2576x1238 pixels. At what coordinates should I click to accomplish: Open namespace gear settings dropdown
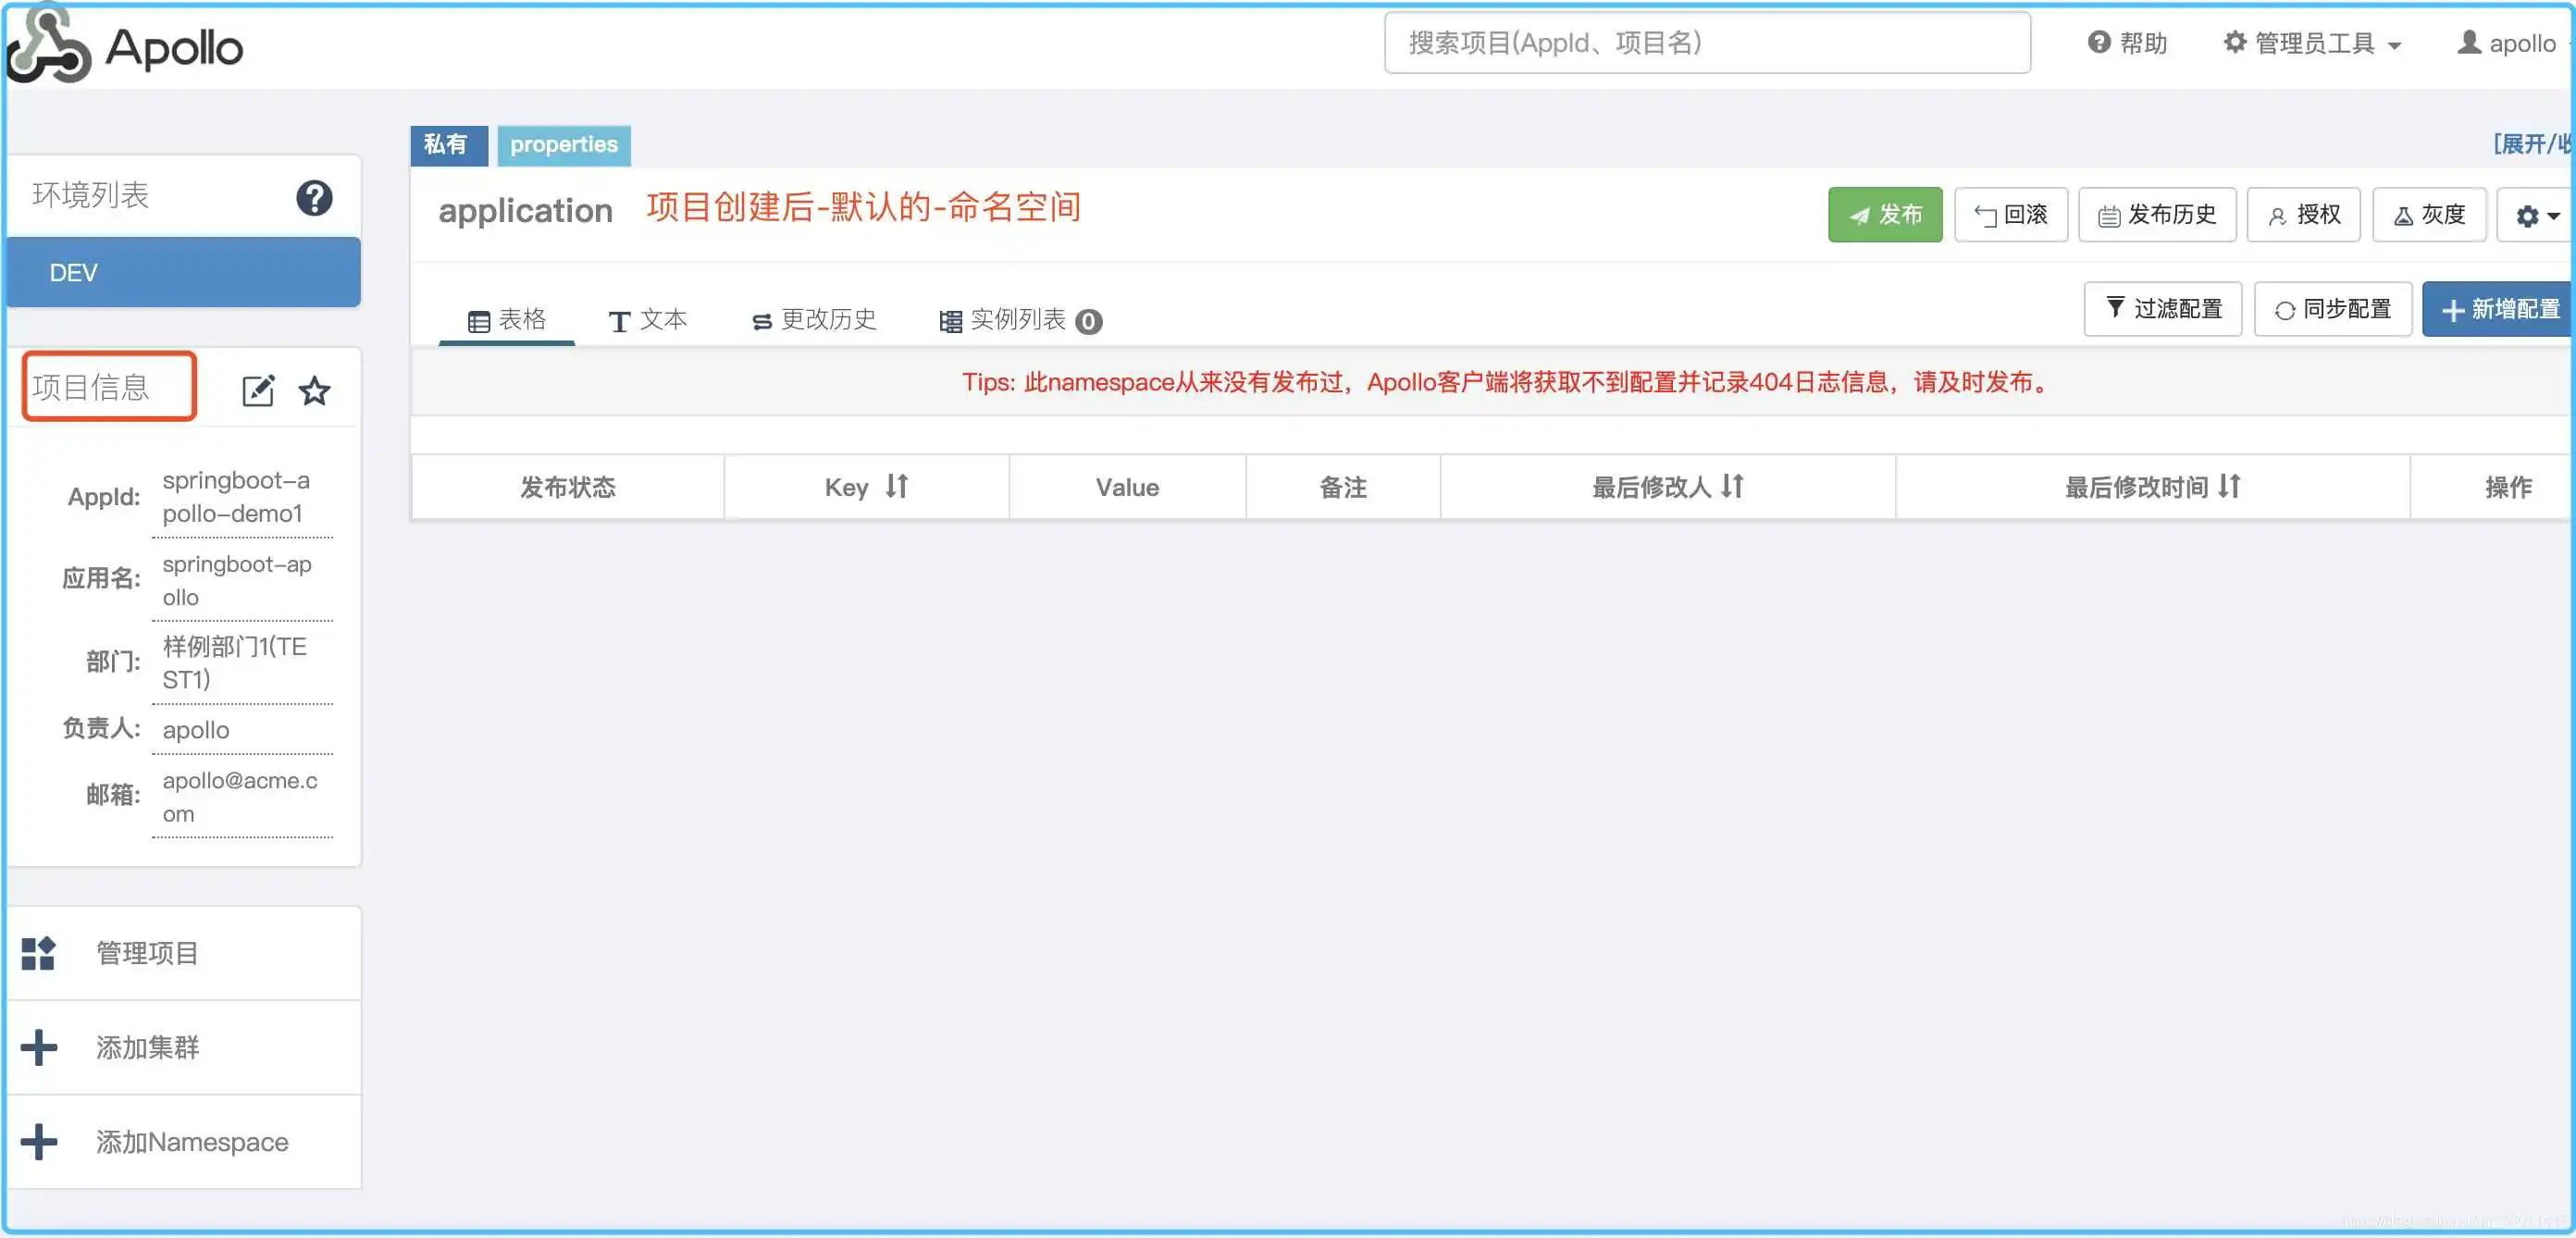pyautogui.click(x=2536, y=215)
